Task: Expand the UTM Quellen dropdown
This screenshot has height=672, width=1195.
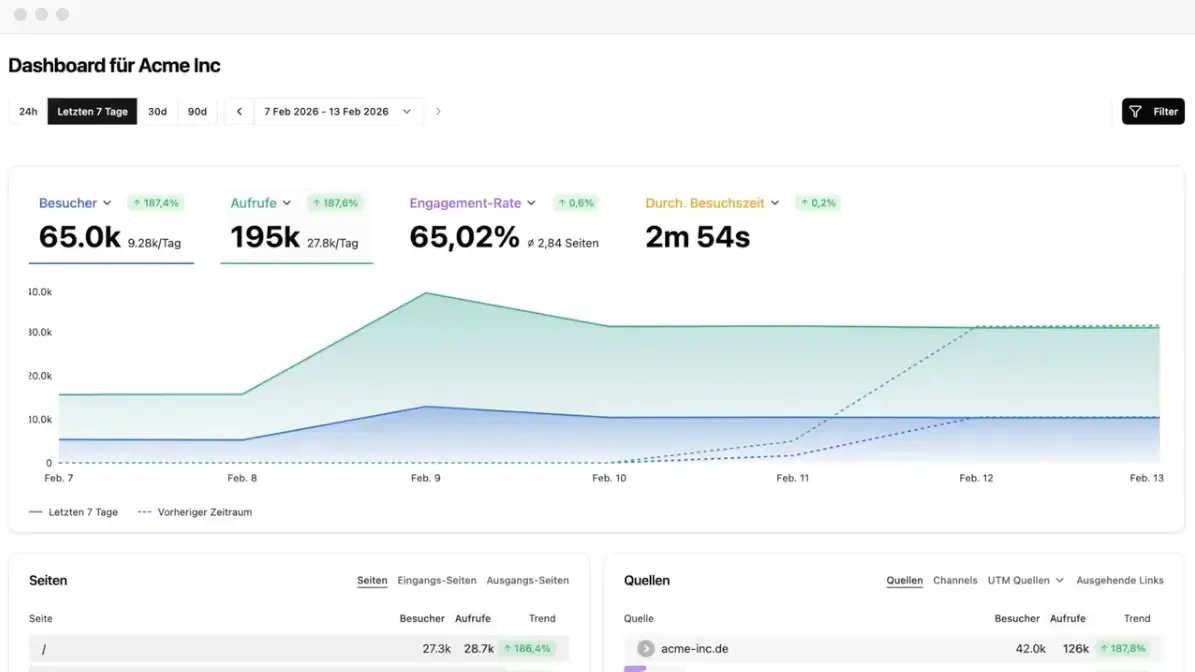Action: pyautogui.click(x=1025, y=581)
